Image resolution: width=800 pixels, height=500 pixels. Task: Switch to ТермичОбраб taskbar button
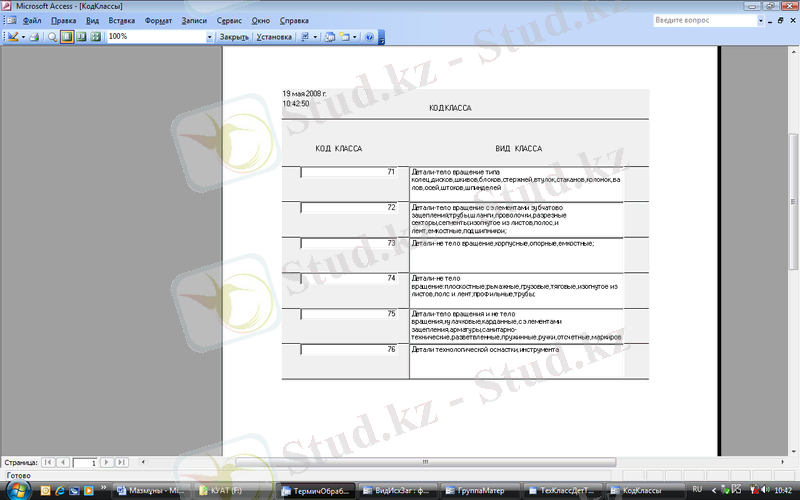316,491
